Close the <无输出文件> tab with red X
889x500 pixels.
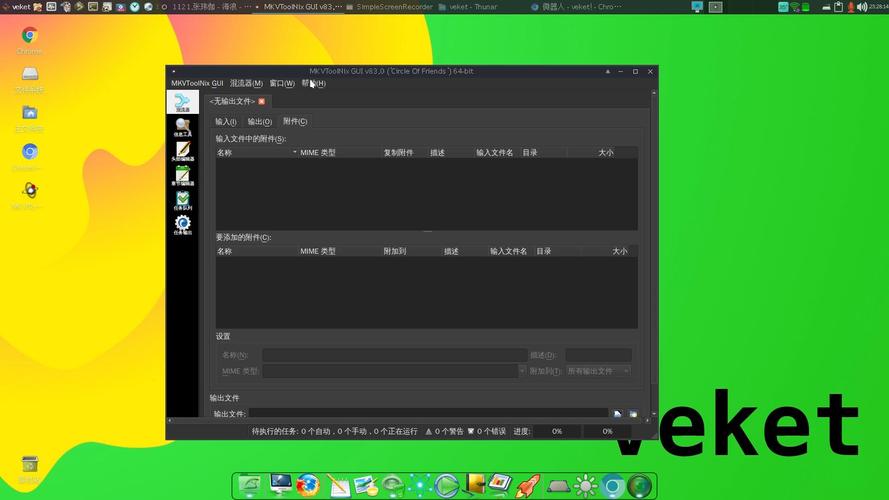261,101
